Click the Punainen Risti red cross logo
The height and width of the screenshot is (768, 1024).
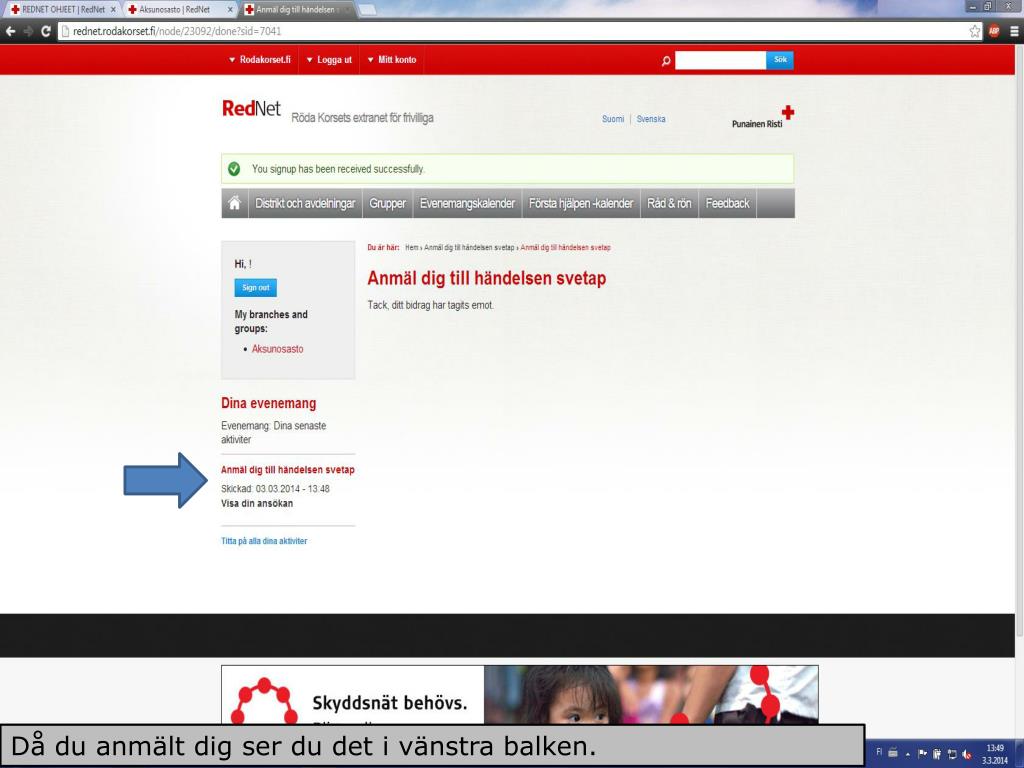pos(763,118)
